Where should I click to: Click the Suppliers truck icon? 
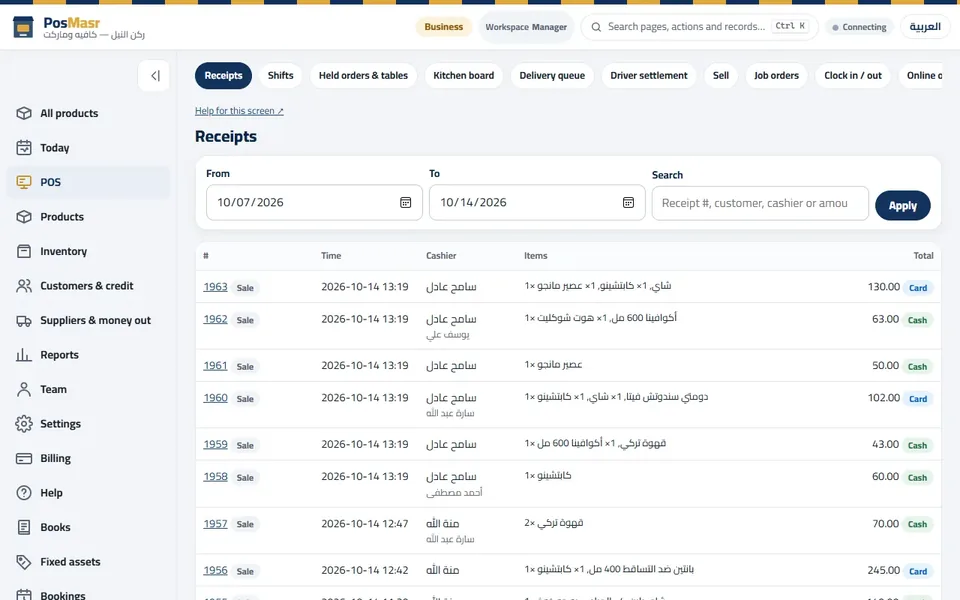pyautogui.click(x=24, y=320)
